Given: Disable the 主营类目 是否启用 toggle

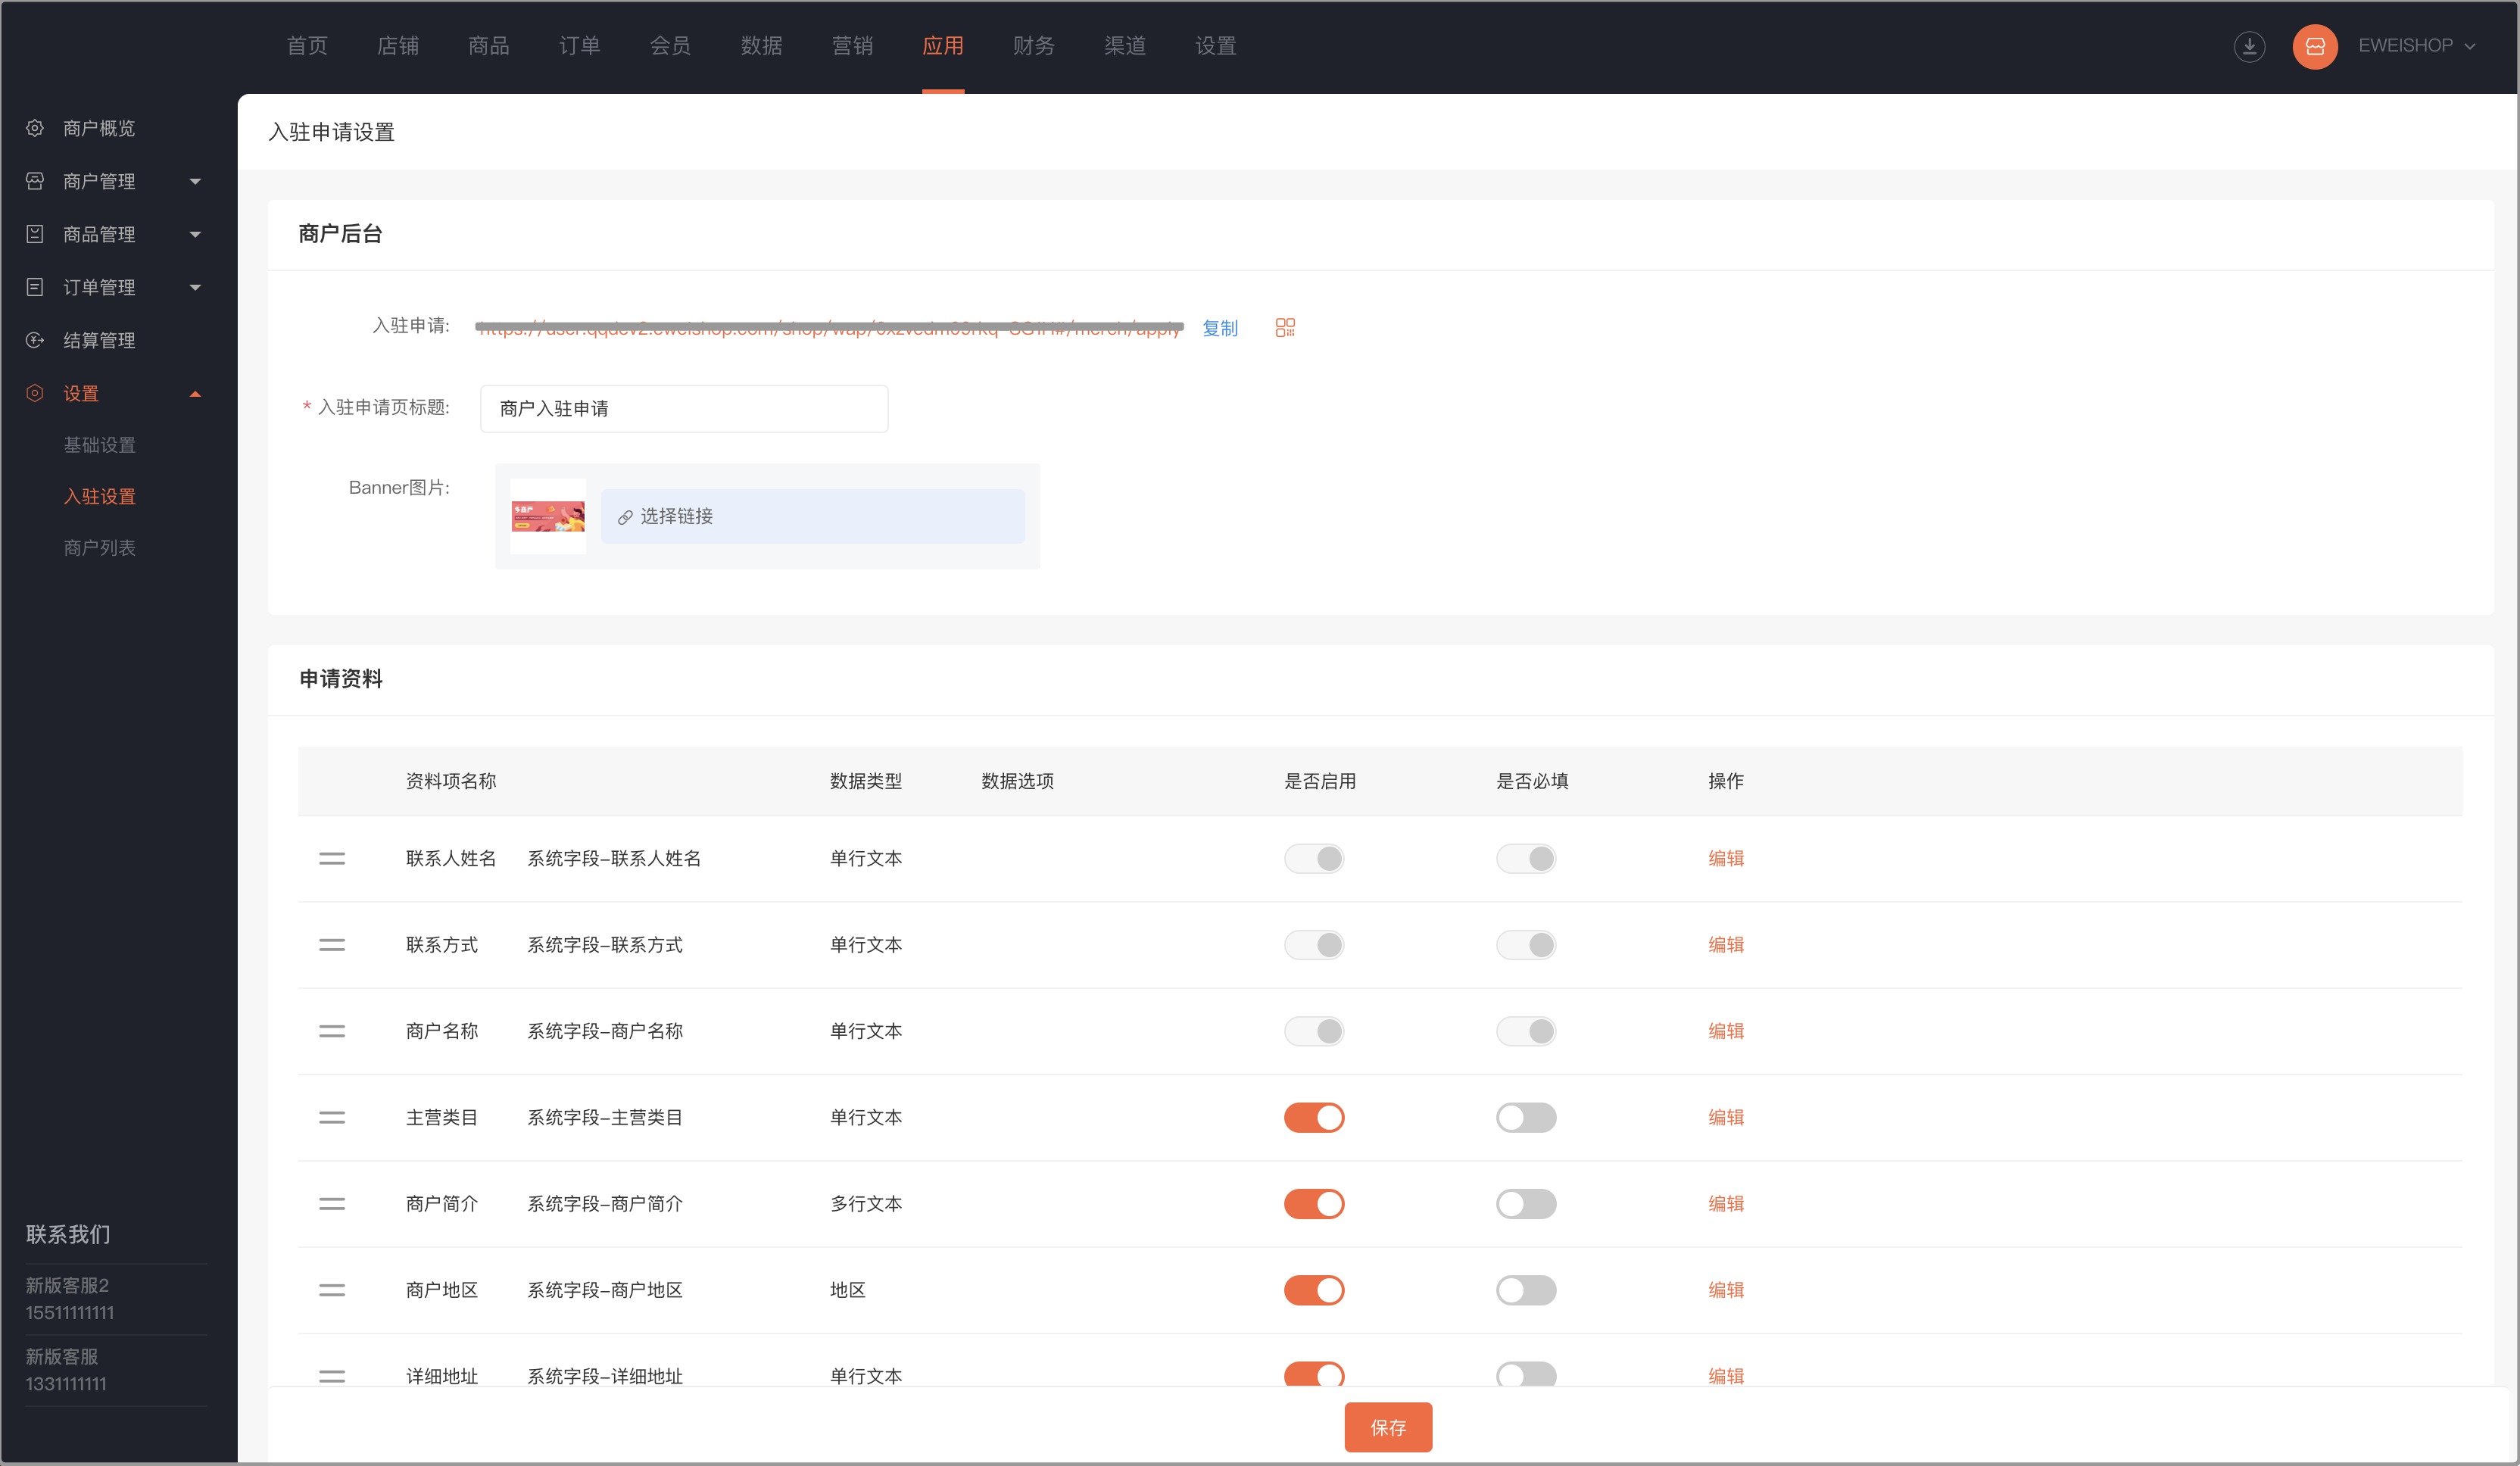Looking at the screenshot, I should click(x=1314, y=1117).
